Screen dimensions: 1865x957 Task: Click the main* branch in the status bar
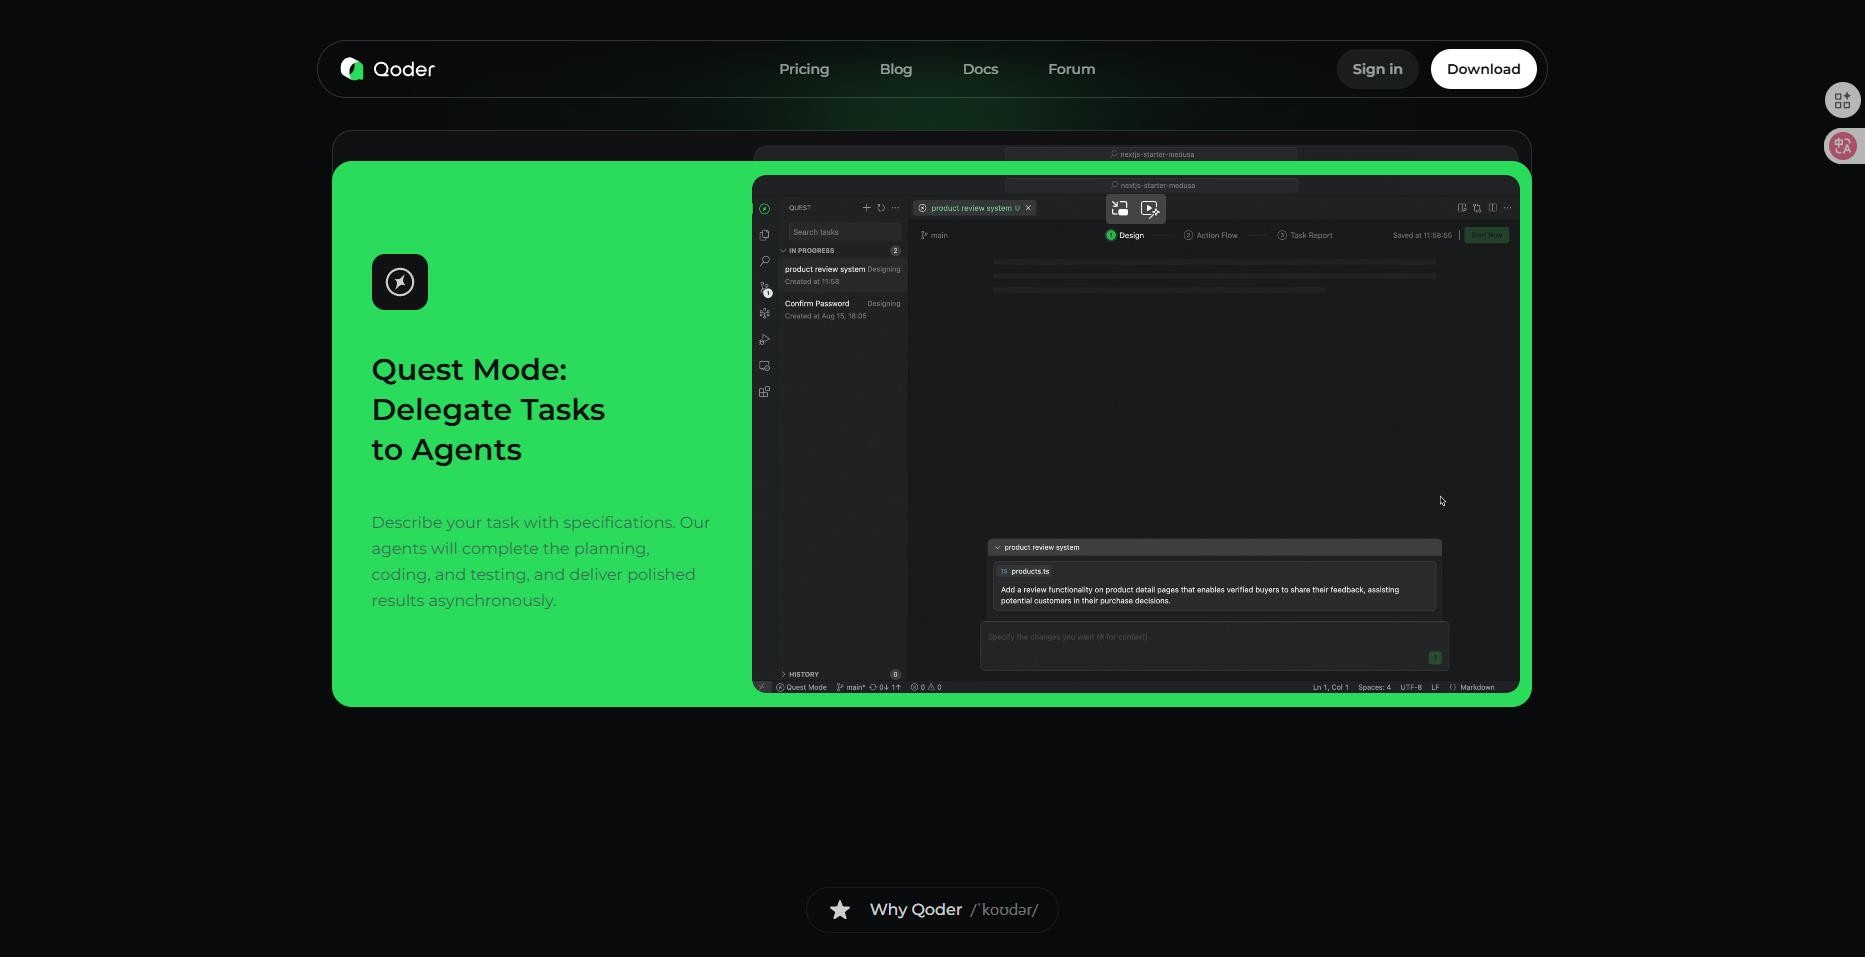(851, 687)
